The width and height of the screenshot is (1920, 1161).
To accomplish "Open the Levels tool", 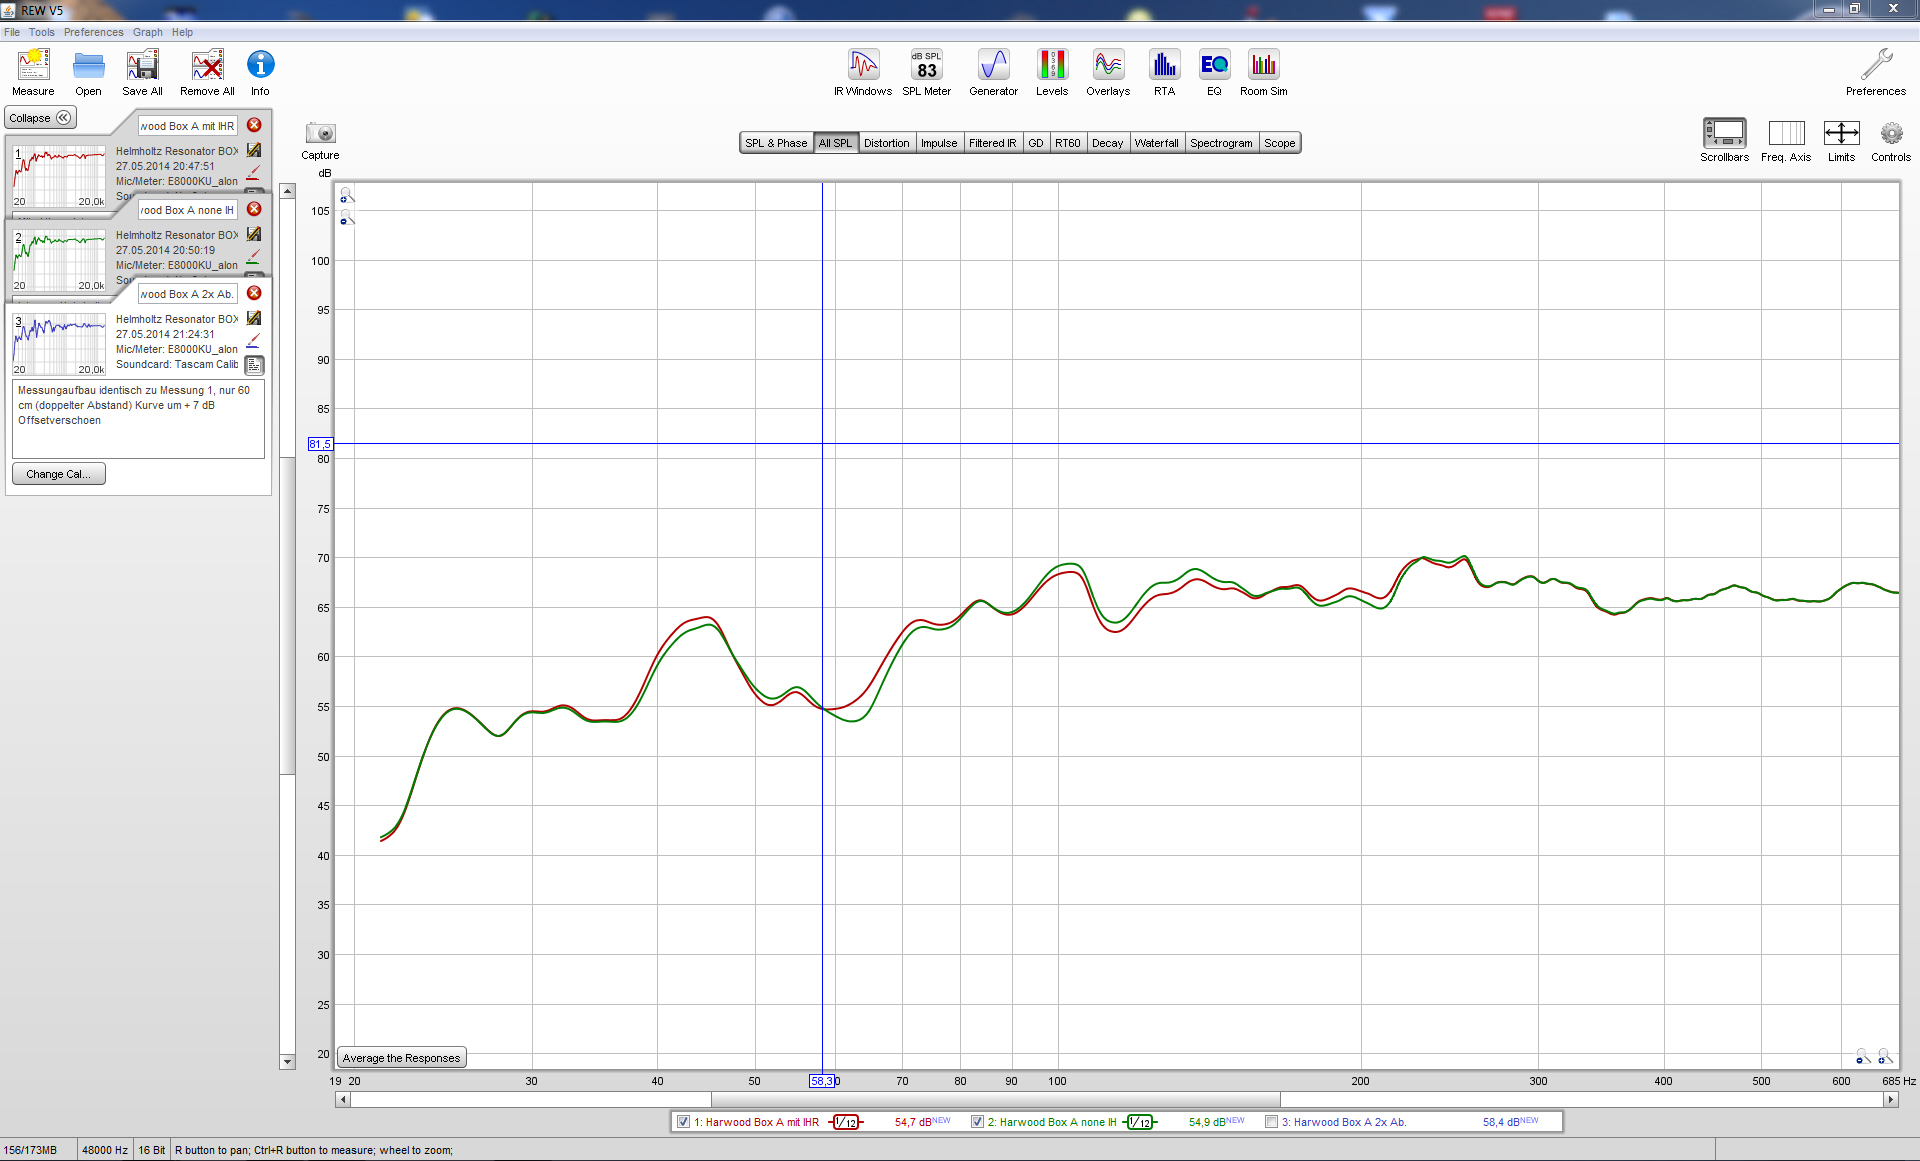I will pos(1052,72).
